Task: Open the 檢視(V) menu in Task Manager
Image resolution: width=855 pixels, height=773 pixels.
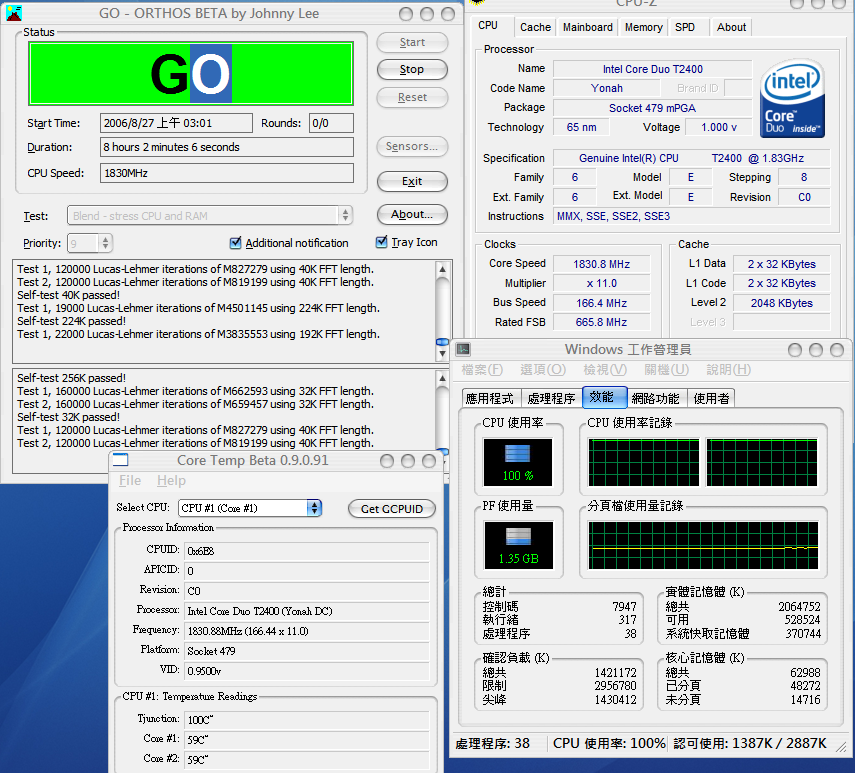Action: (605, 370)
